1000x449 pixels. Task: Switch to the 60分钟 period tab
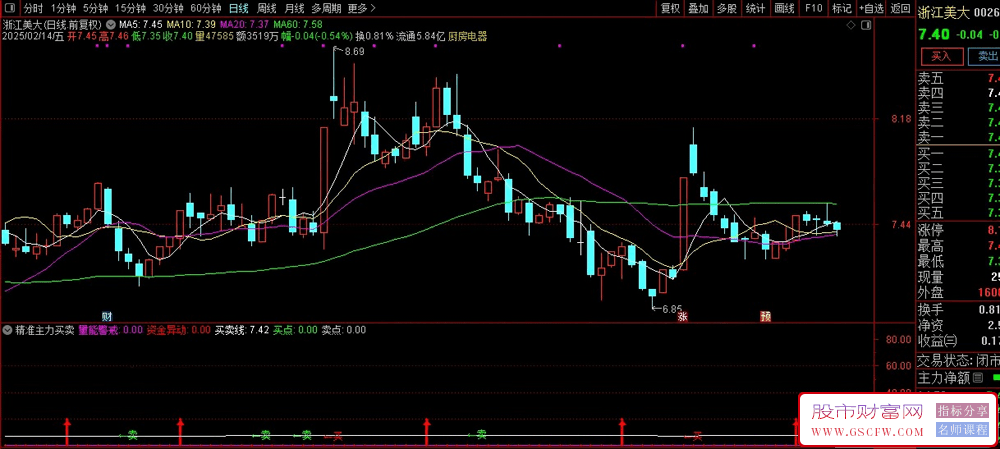click(206, 8)
